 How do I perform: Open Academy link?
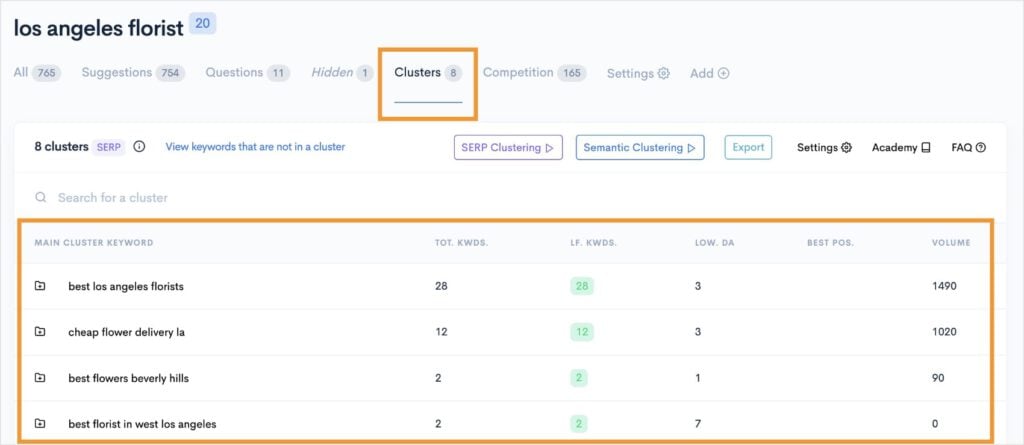[901, 148]
